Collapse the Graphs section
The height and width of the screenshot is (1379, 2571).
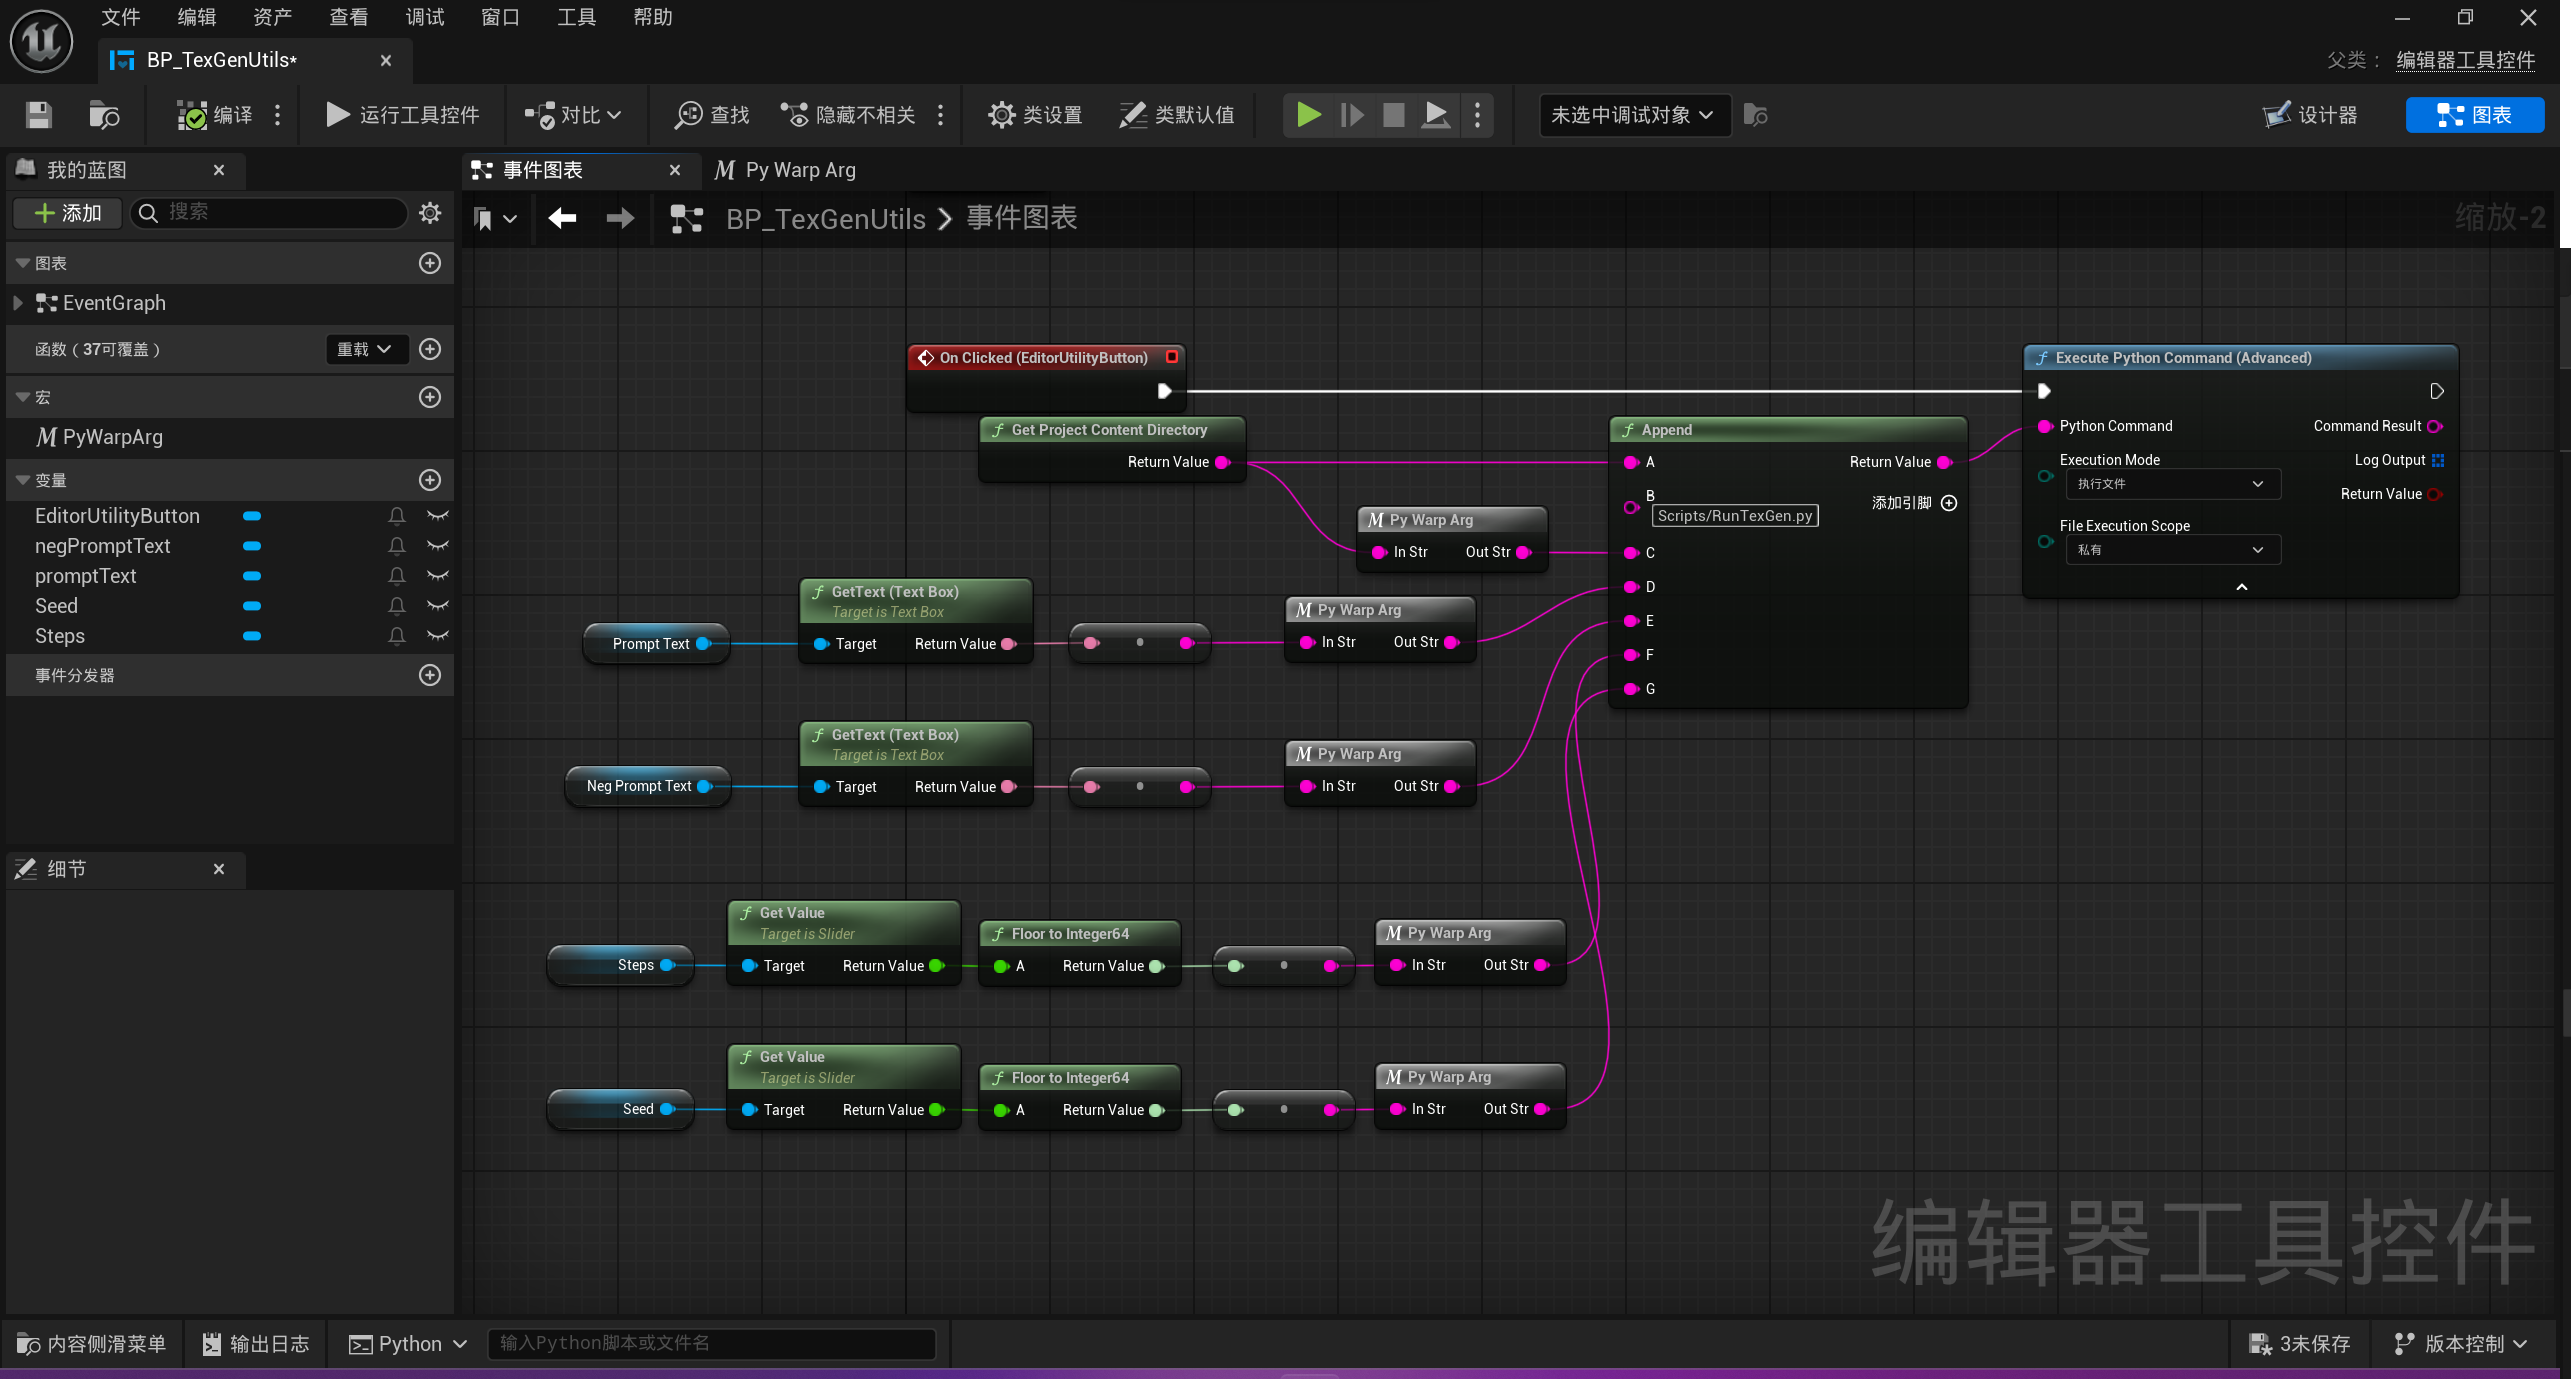23,263
